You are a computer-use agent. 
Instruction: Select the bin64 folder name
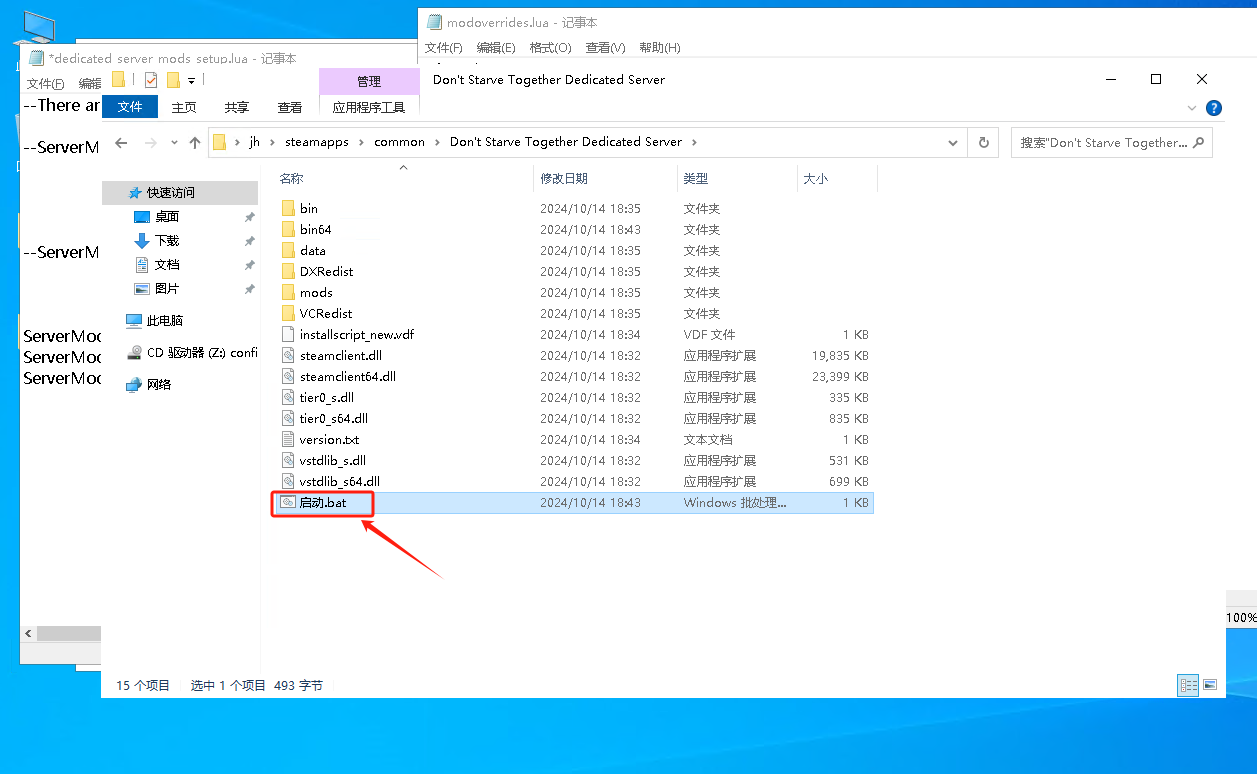point(316,230)
